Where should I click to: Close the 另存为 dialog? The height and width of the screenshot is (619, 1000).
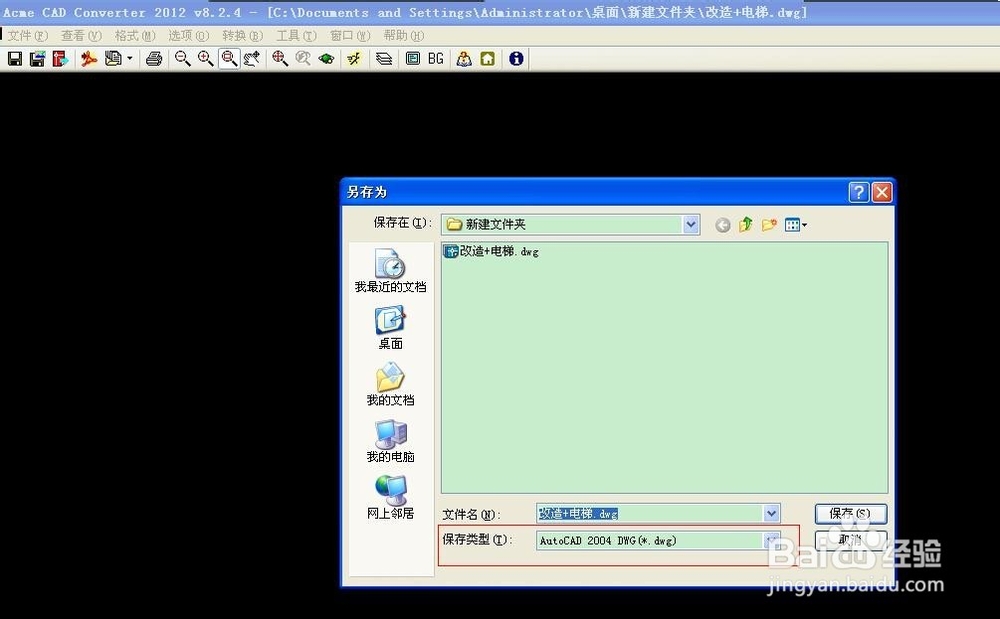(x=882, y=192)
